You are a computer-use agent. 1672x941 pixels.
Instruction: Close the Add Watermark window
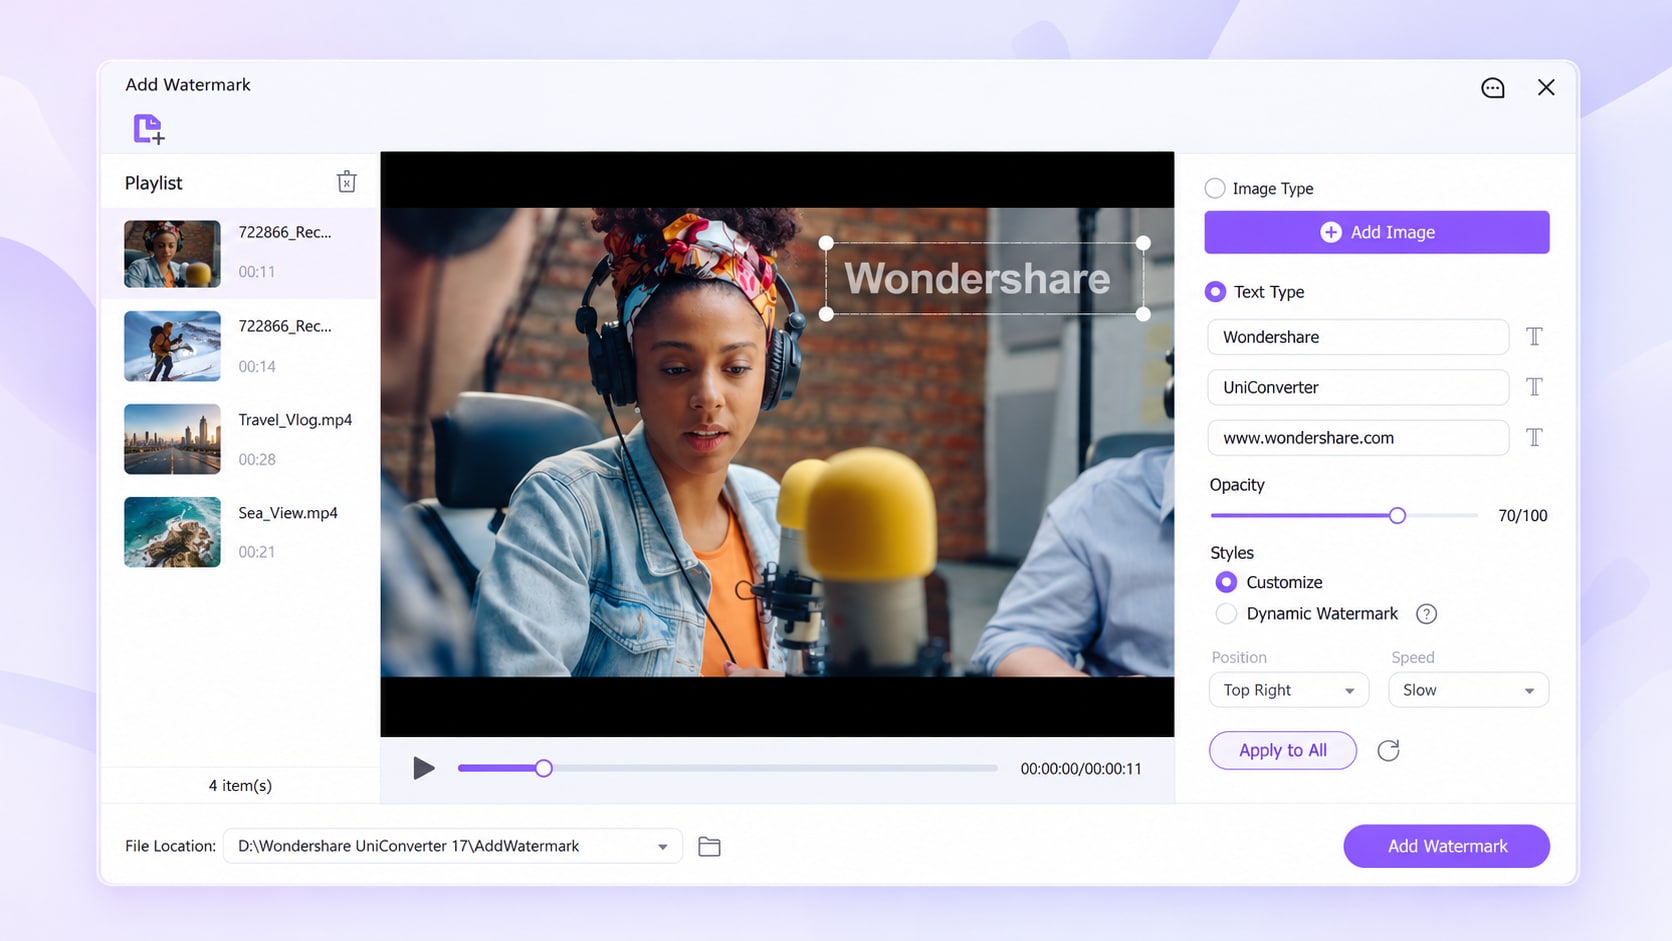click(1546, 88)
